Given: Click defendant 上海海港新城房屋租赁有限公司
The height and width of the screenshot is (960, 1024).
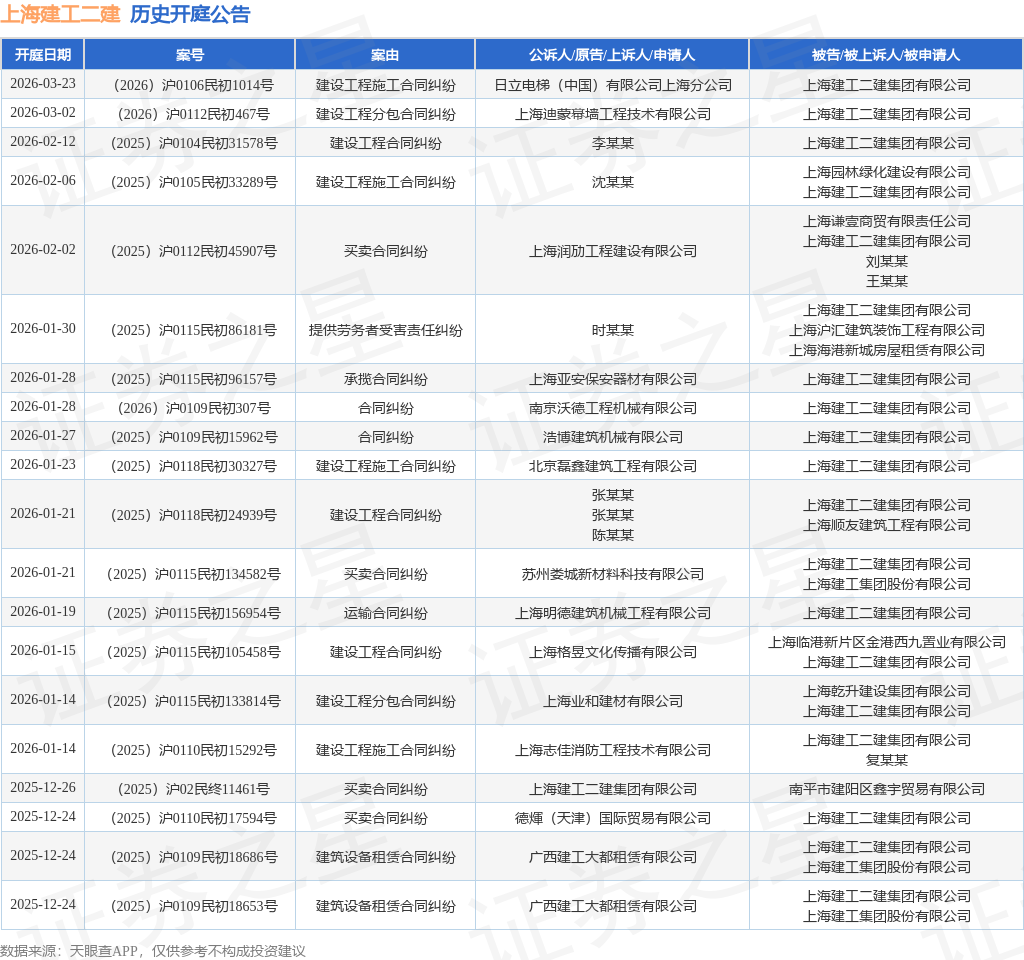Looking at the screenshot, I should pos(886,350).
